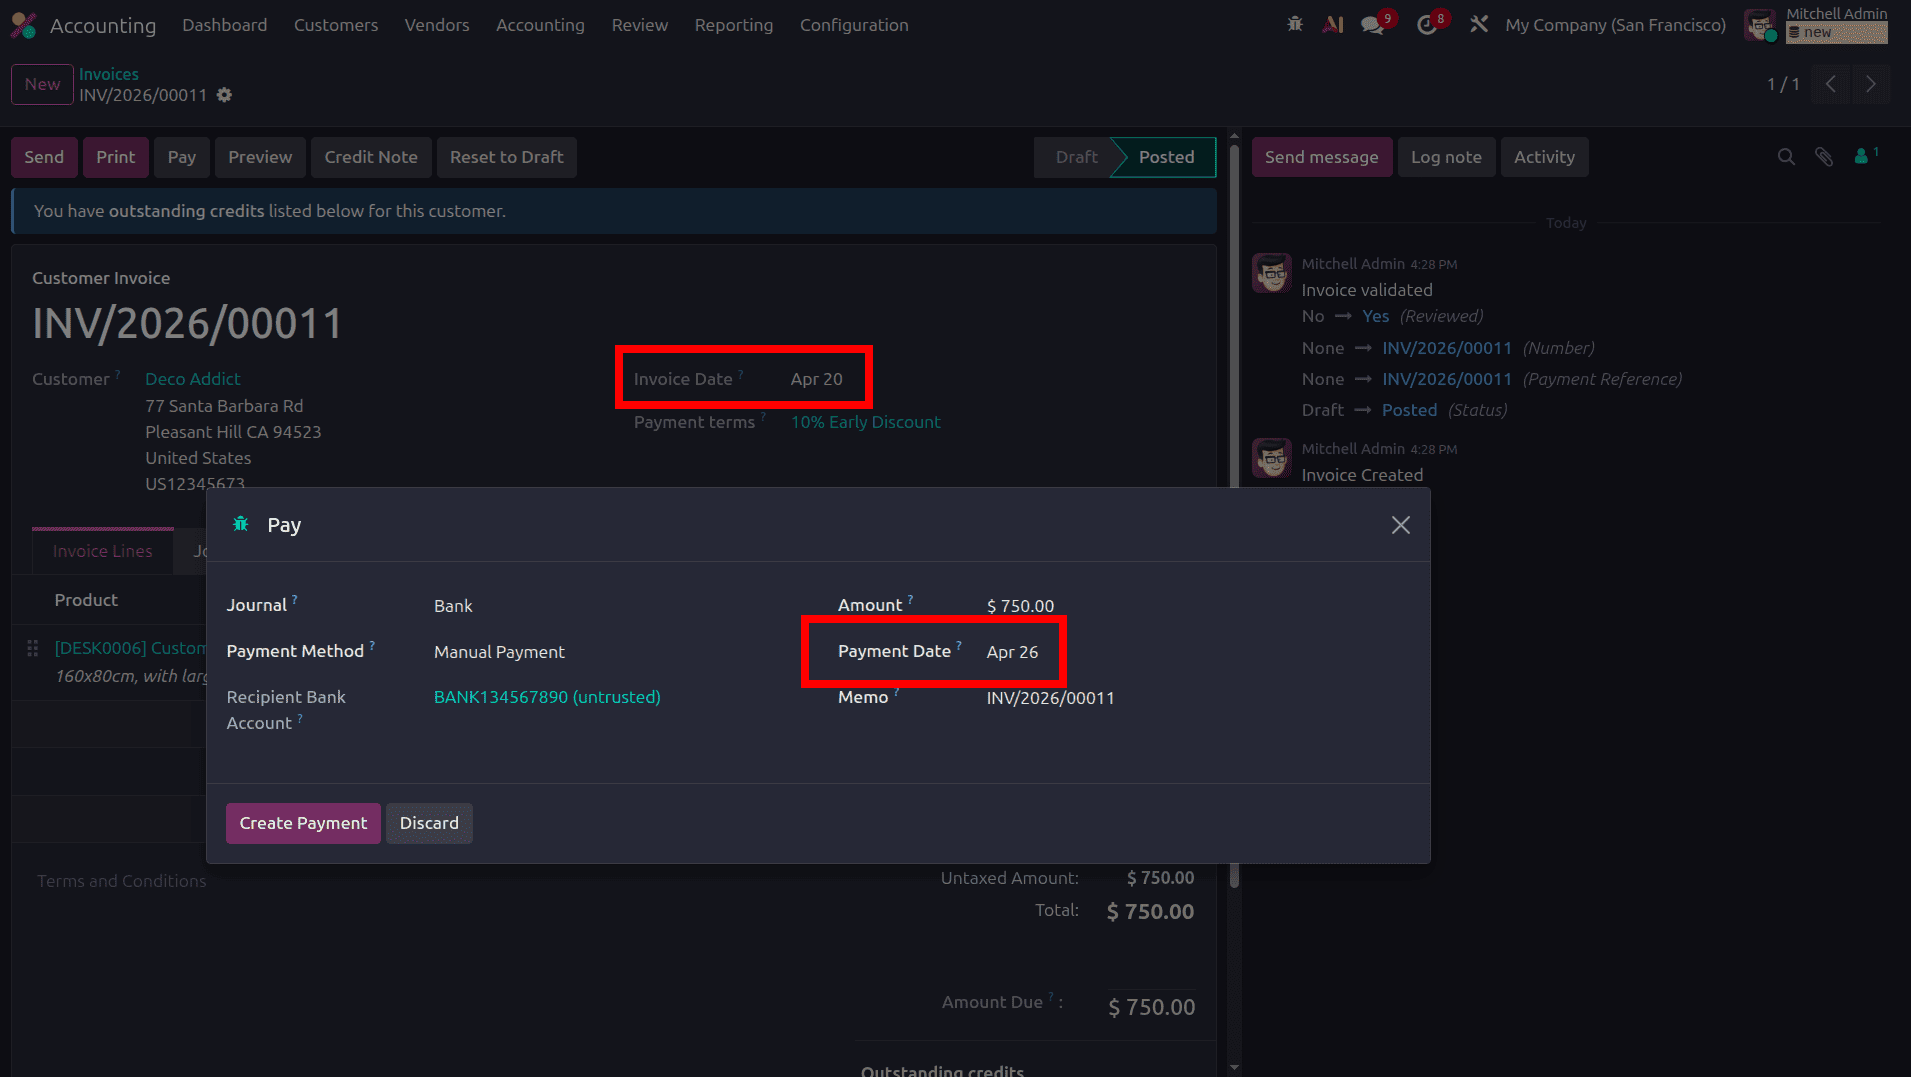Open the developer tools wrench icon
Viewport: 1911px width, 1077px height.
pyautogui.click(x=1479, y=24)
